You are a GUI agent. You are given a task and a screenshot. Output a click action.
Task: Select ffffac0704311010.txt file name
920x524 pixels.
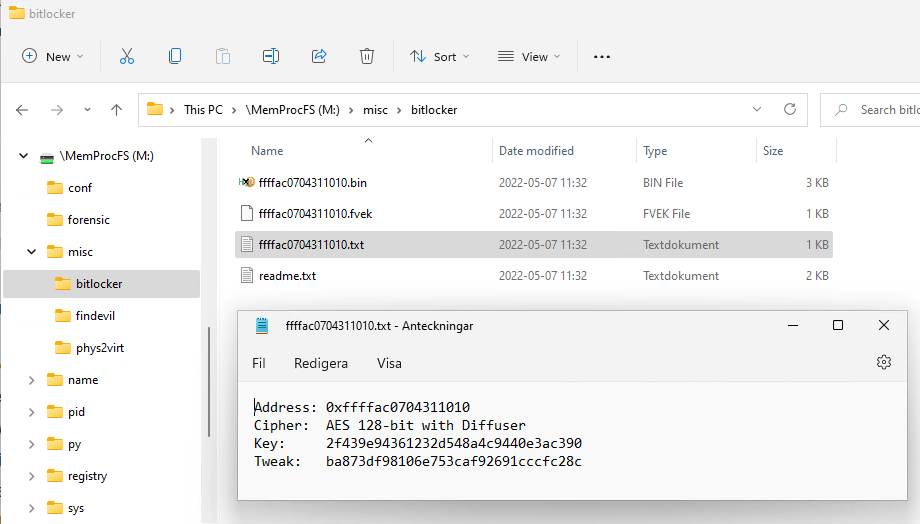coord(311,245)
